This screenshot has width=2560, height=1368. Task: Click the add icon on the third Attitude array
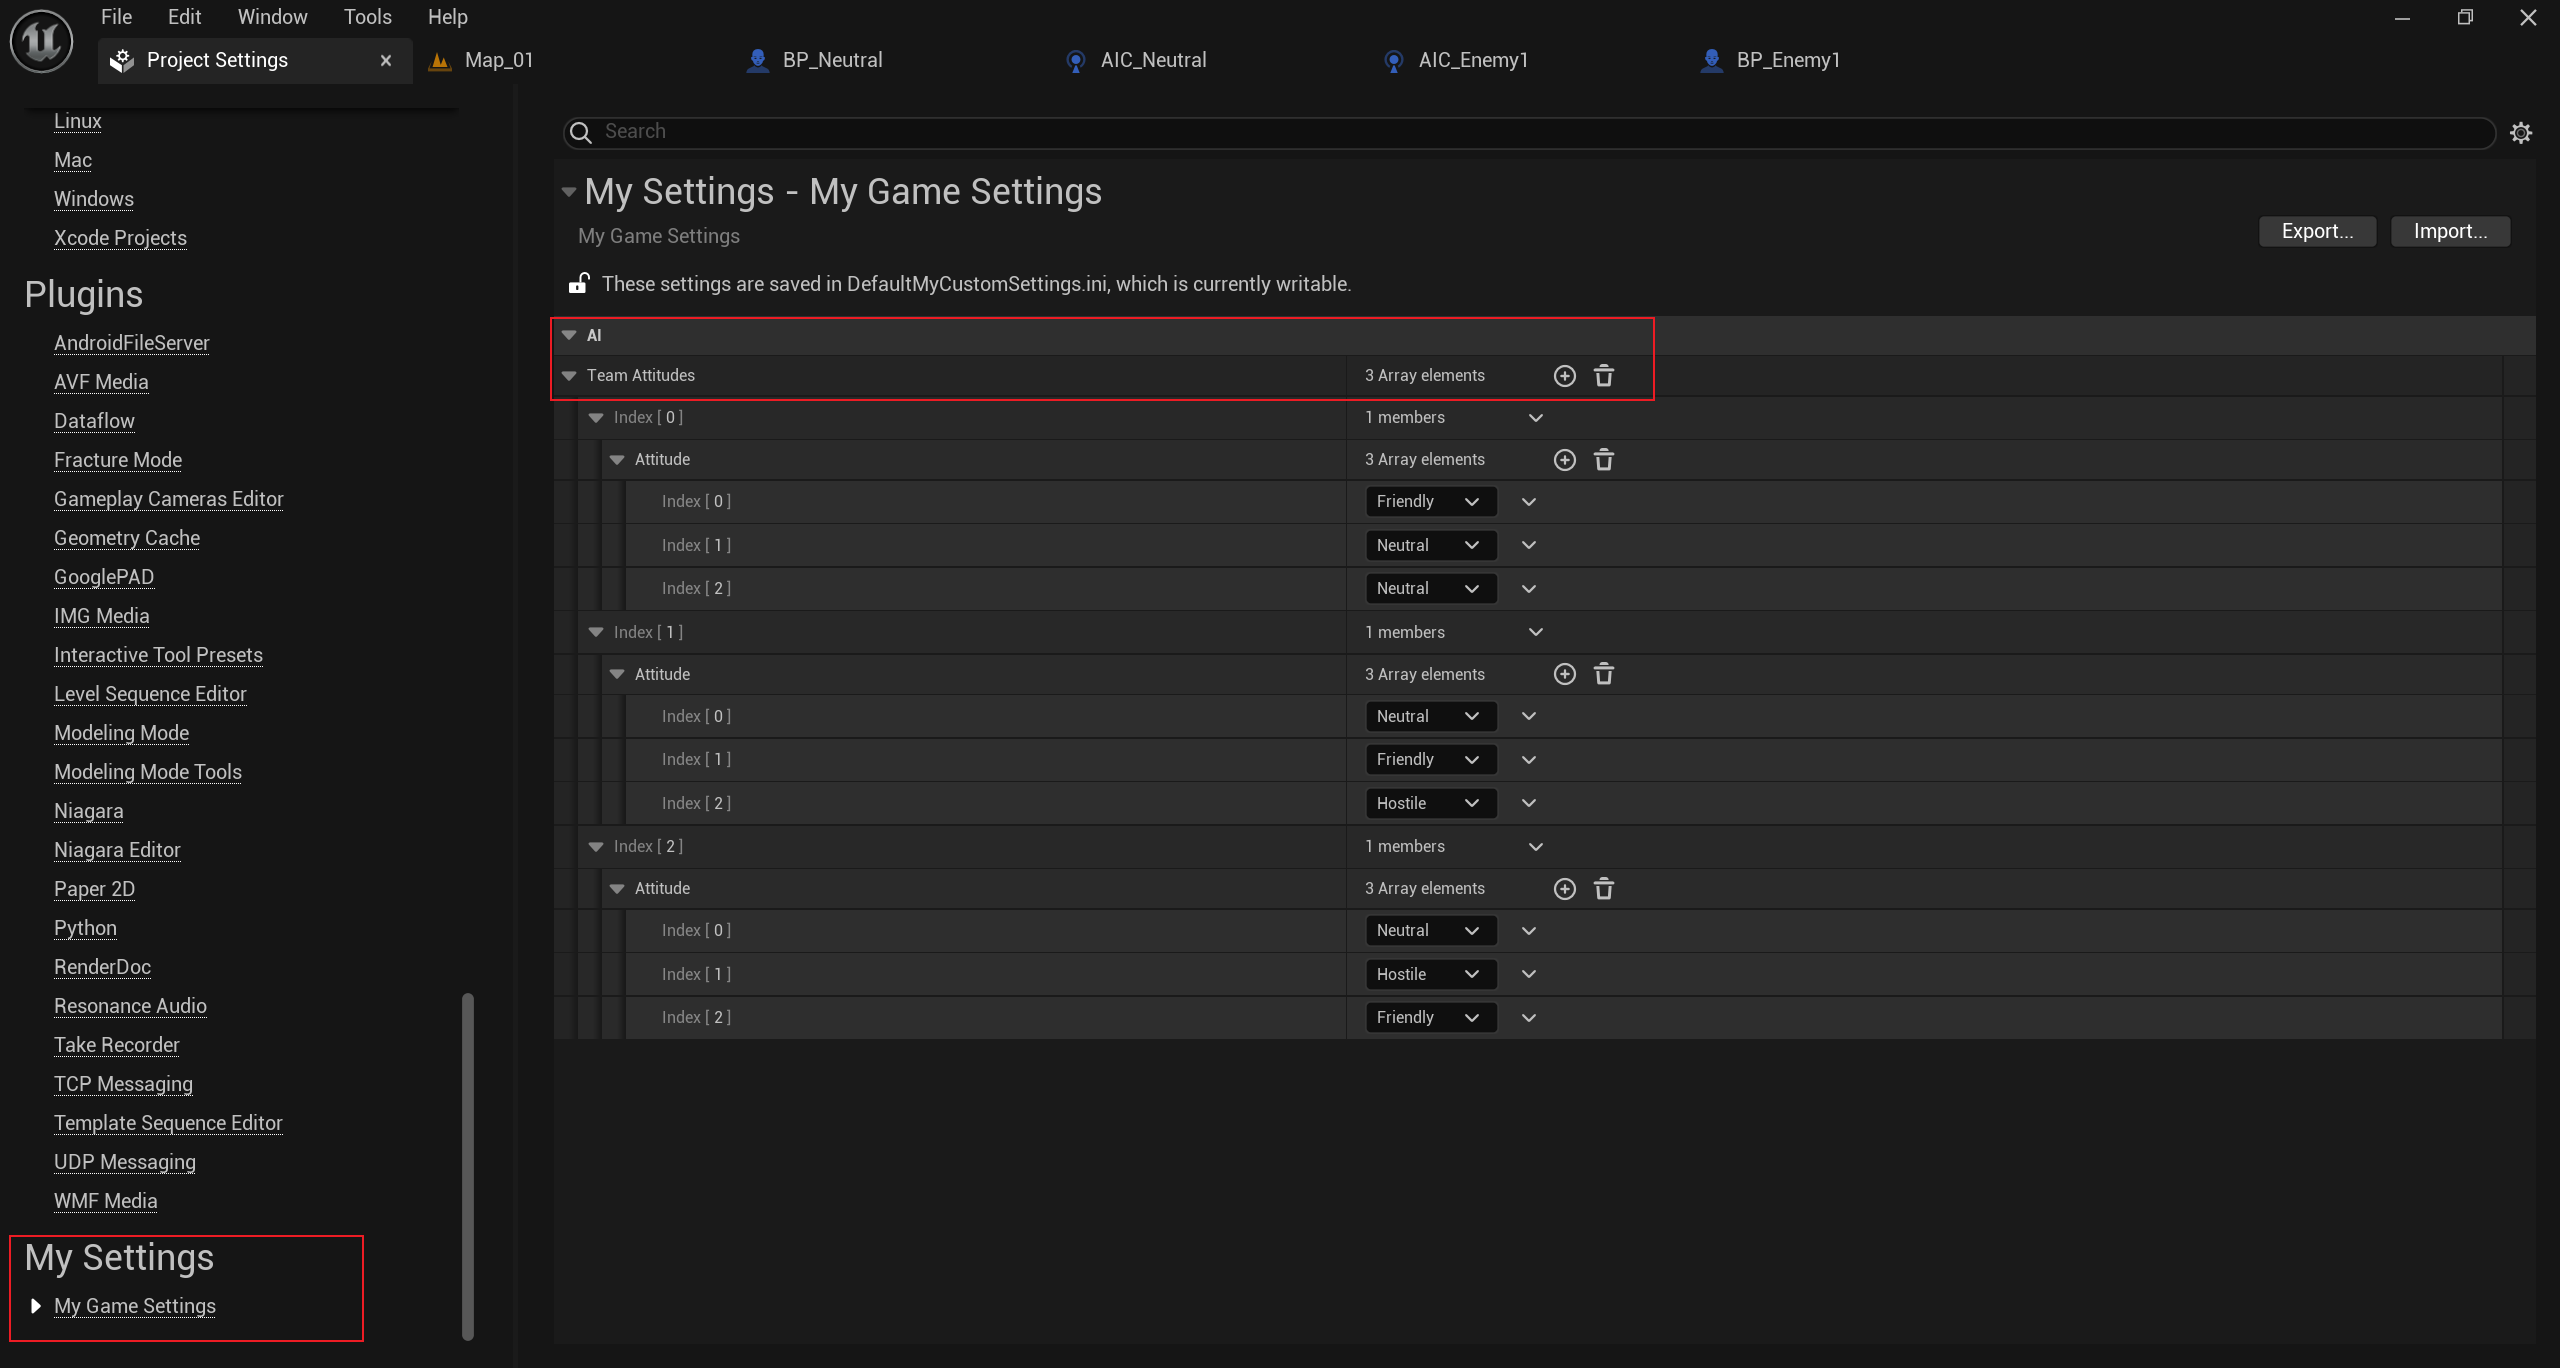[x=1565, y=889]
